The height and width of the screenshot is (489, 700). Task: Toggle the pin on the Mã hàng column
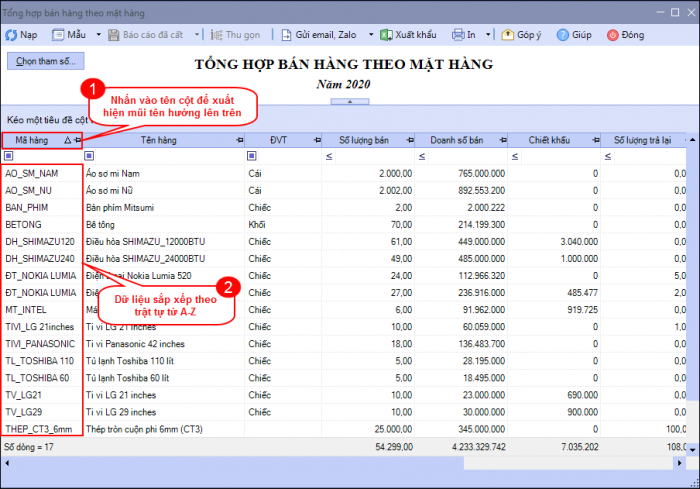coord(77,141)
